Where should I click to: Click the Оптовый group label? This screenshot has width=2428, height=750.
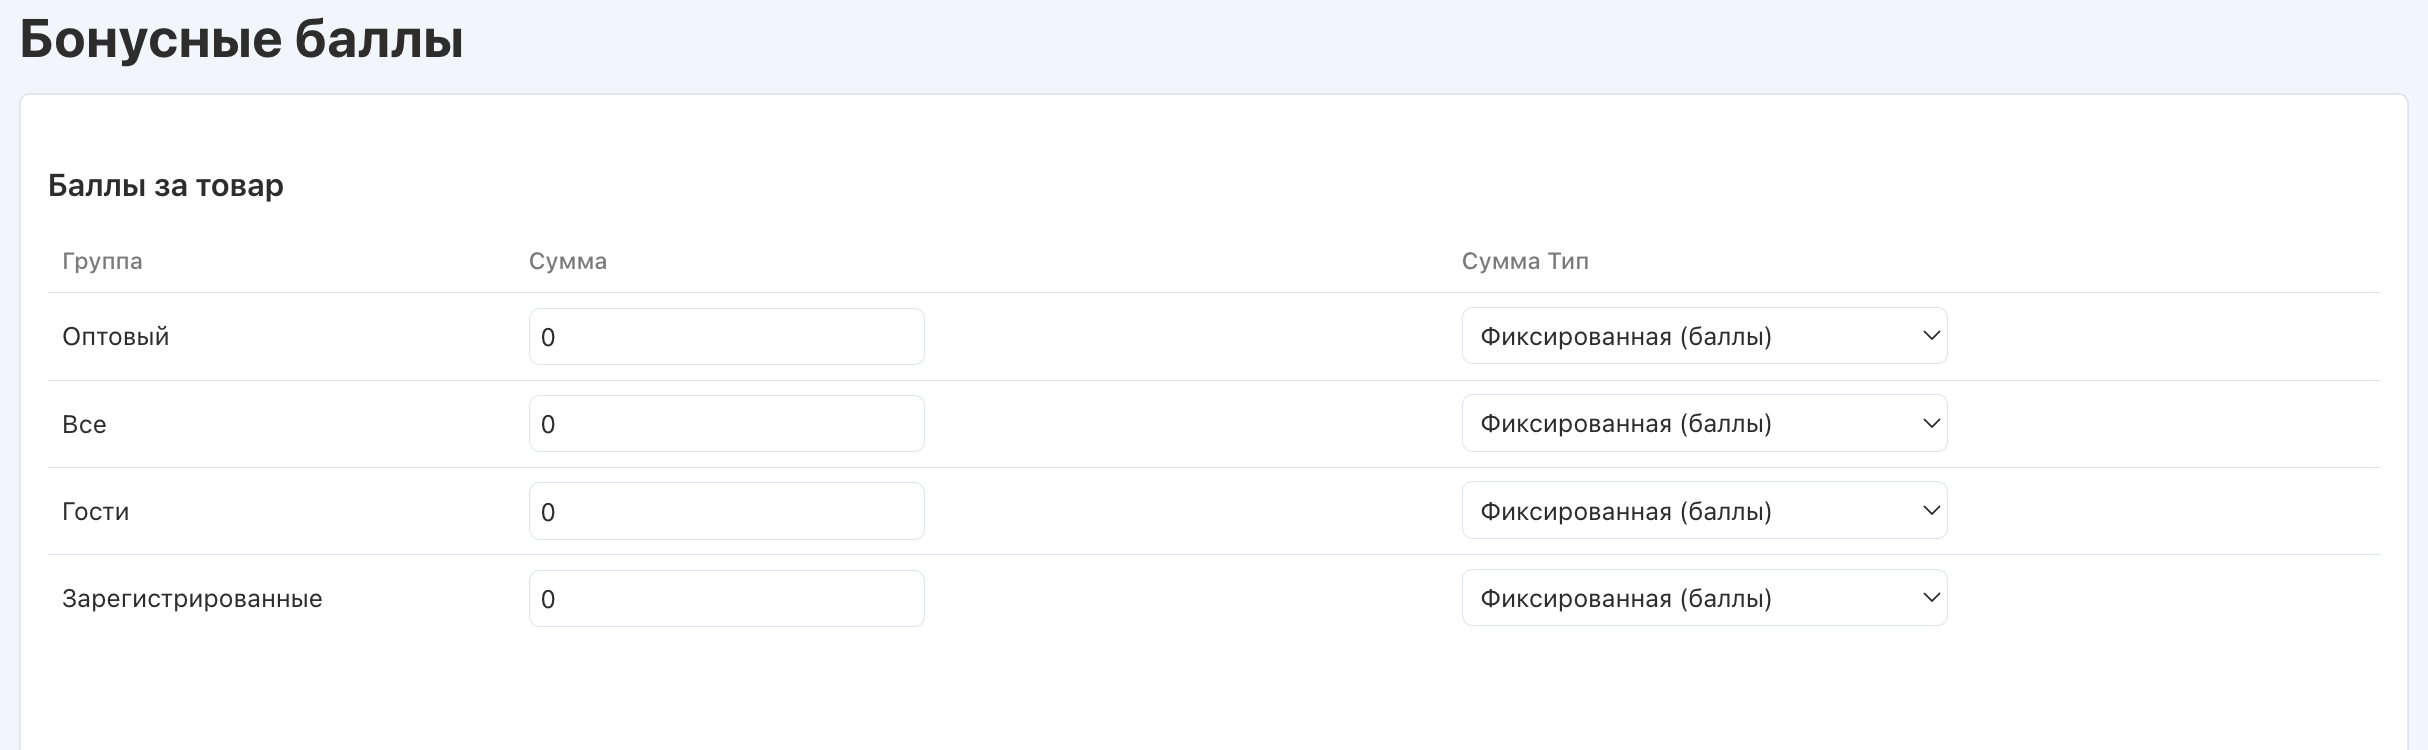click(x=116, y=337)
